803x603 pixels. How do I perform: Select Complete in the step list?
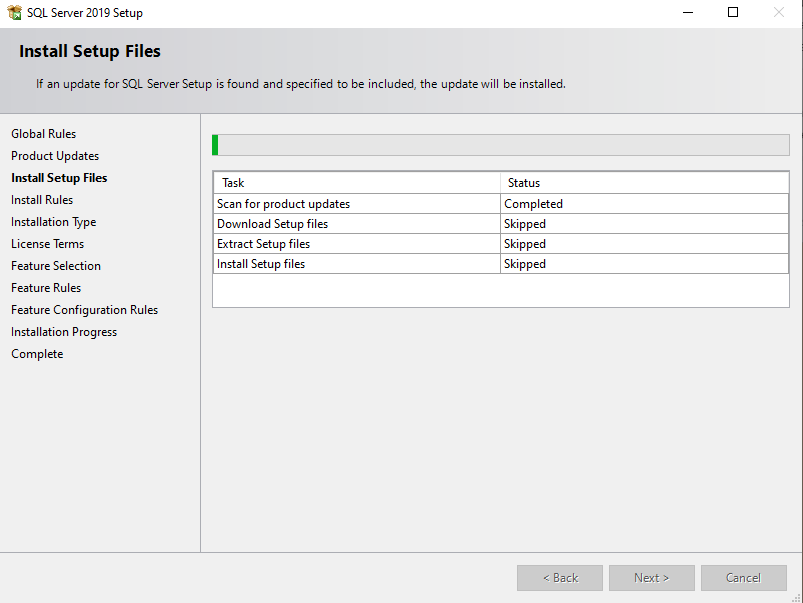click(37, 354)
